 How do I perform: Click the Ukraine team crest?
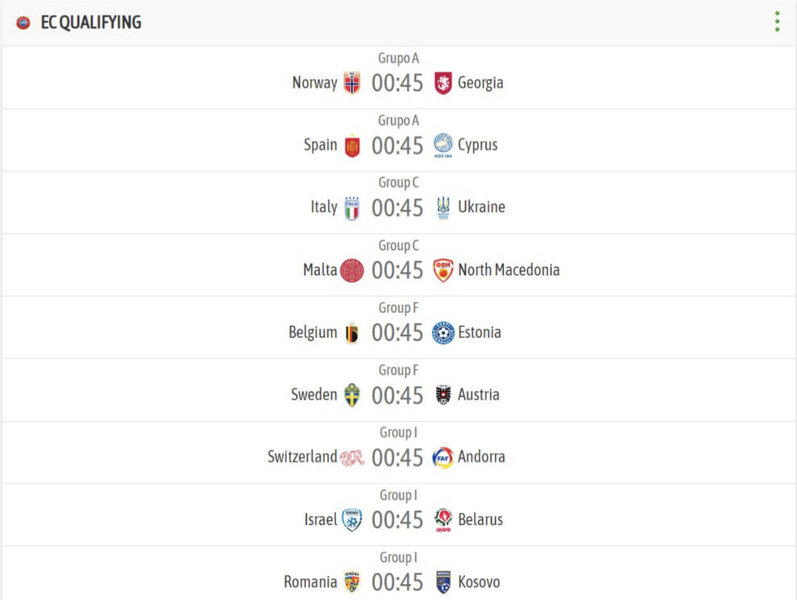[x=443, y=208]
